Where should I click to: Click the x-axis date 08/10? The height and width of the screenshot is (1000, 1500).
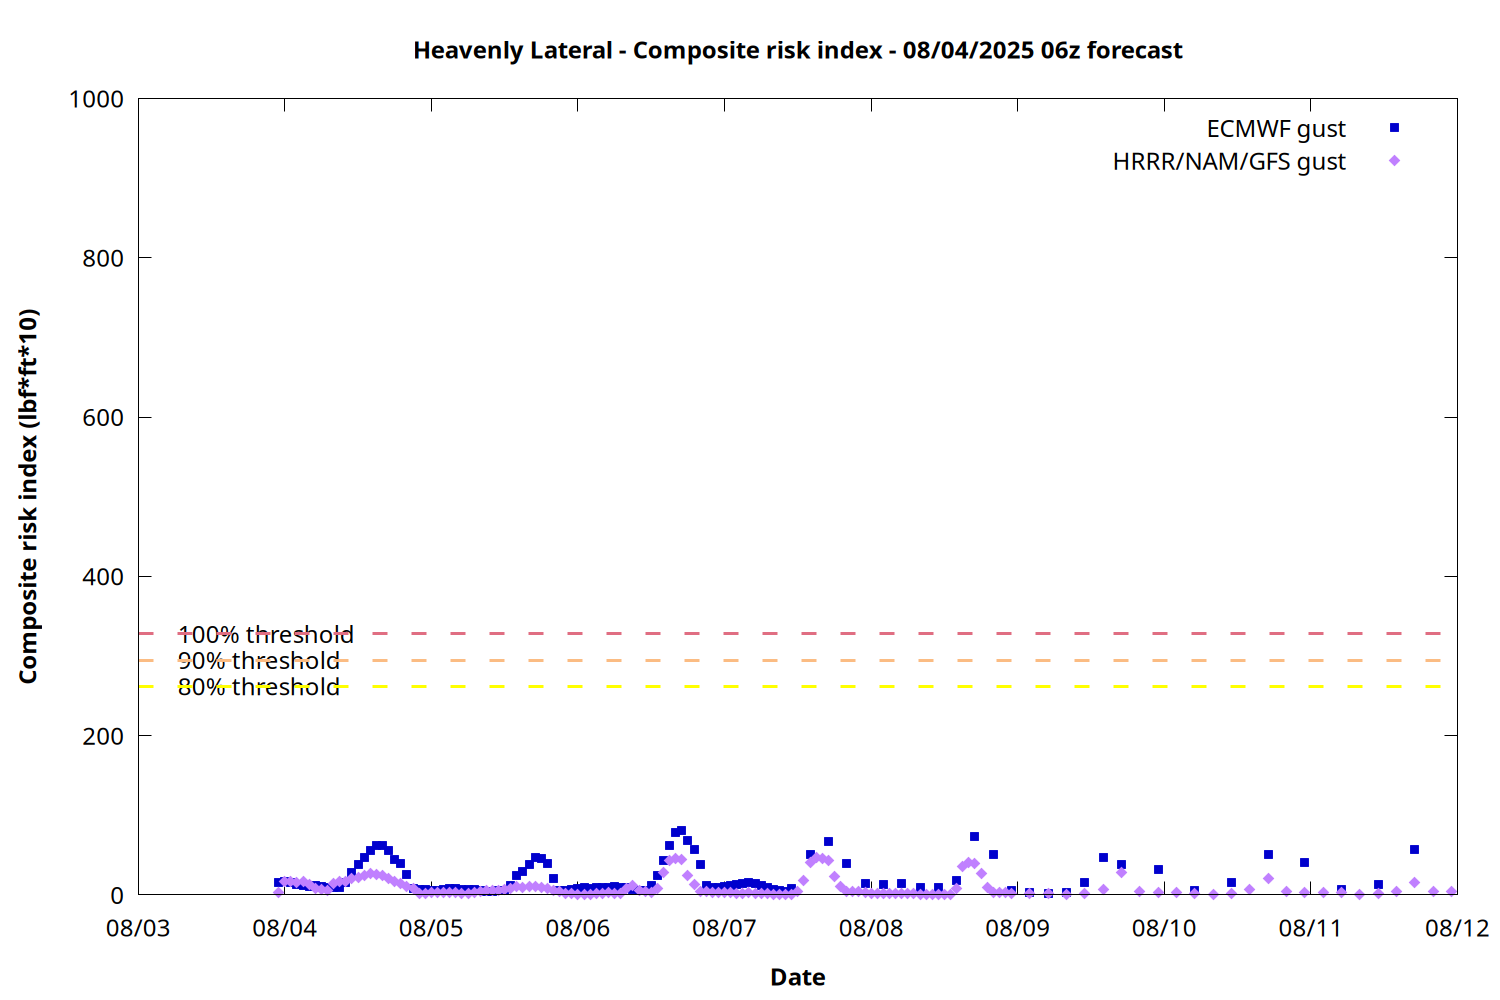coord(1164,928)
